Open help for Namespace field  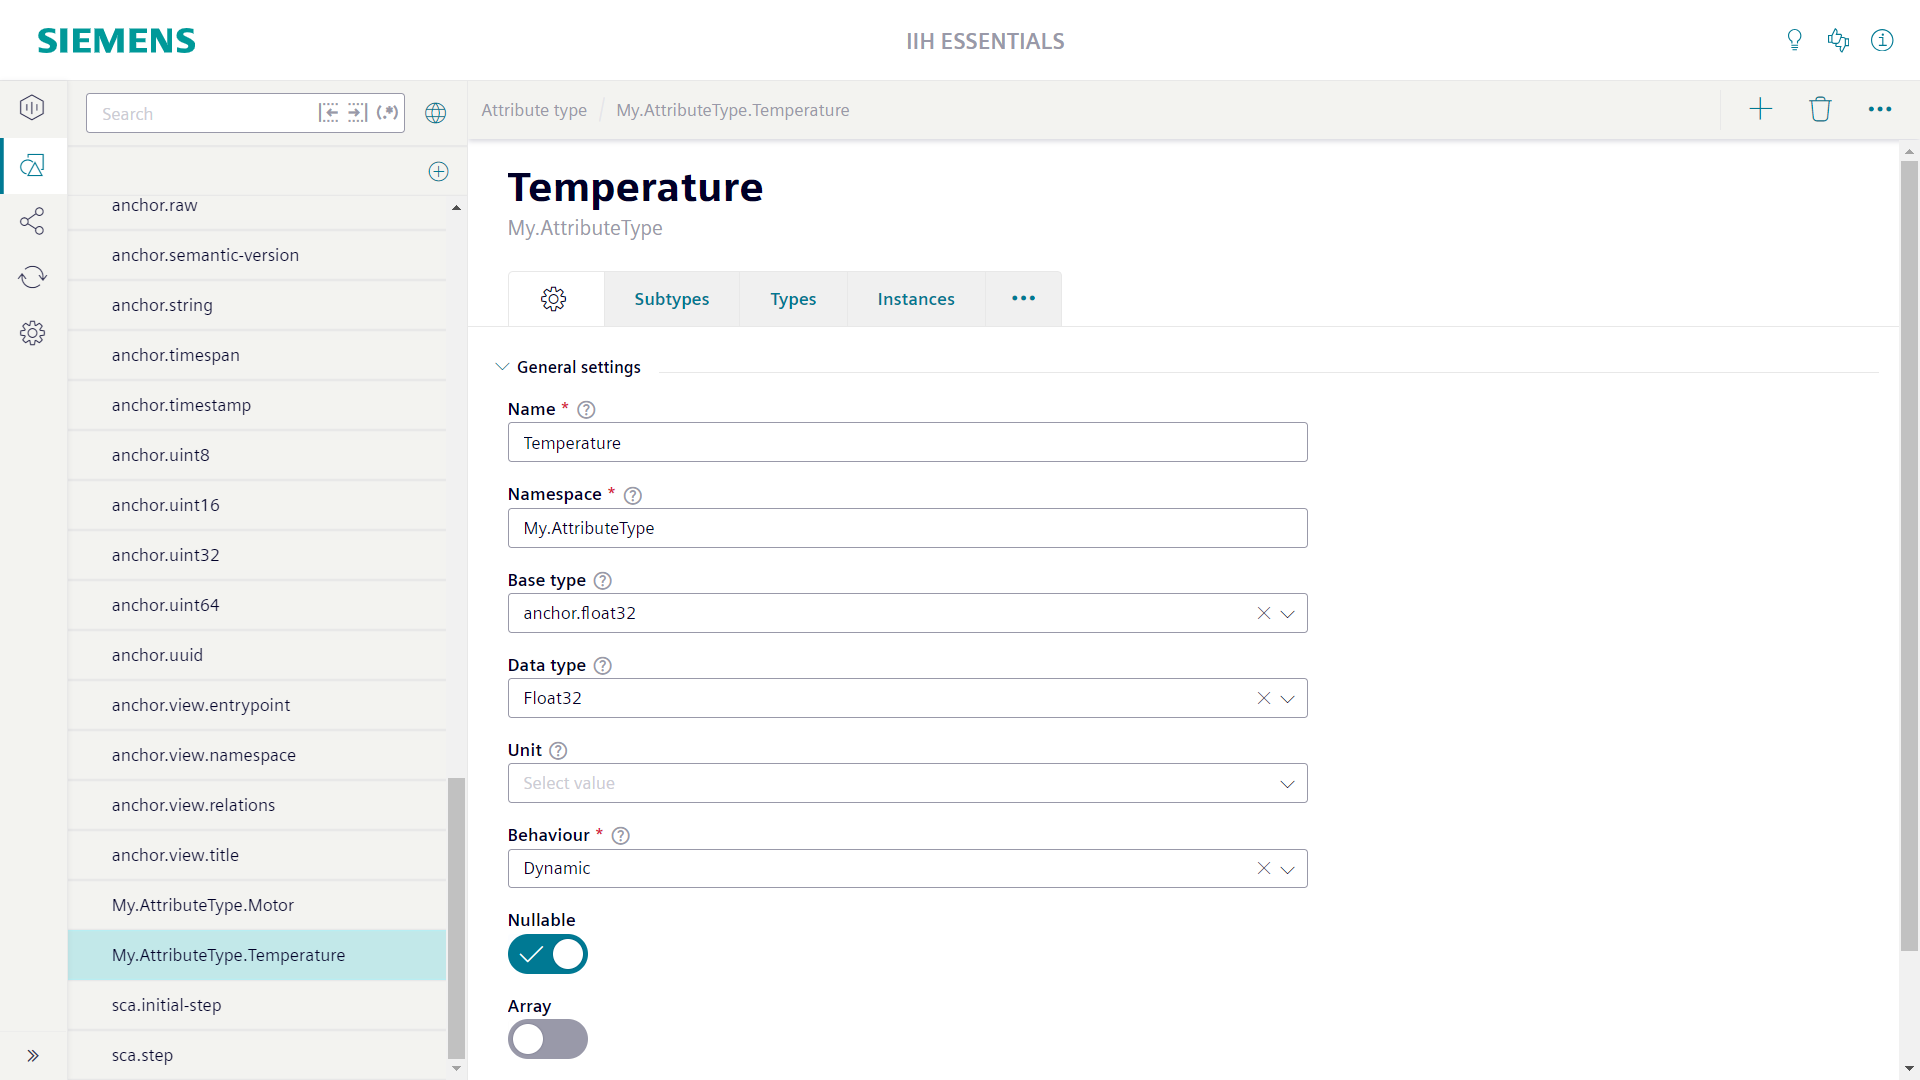pos(633,495)
